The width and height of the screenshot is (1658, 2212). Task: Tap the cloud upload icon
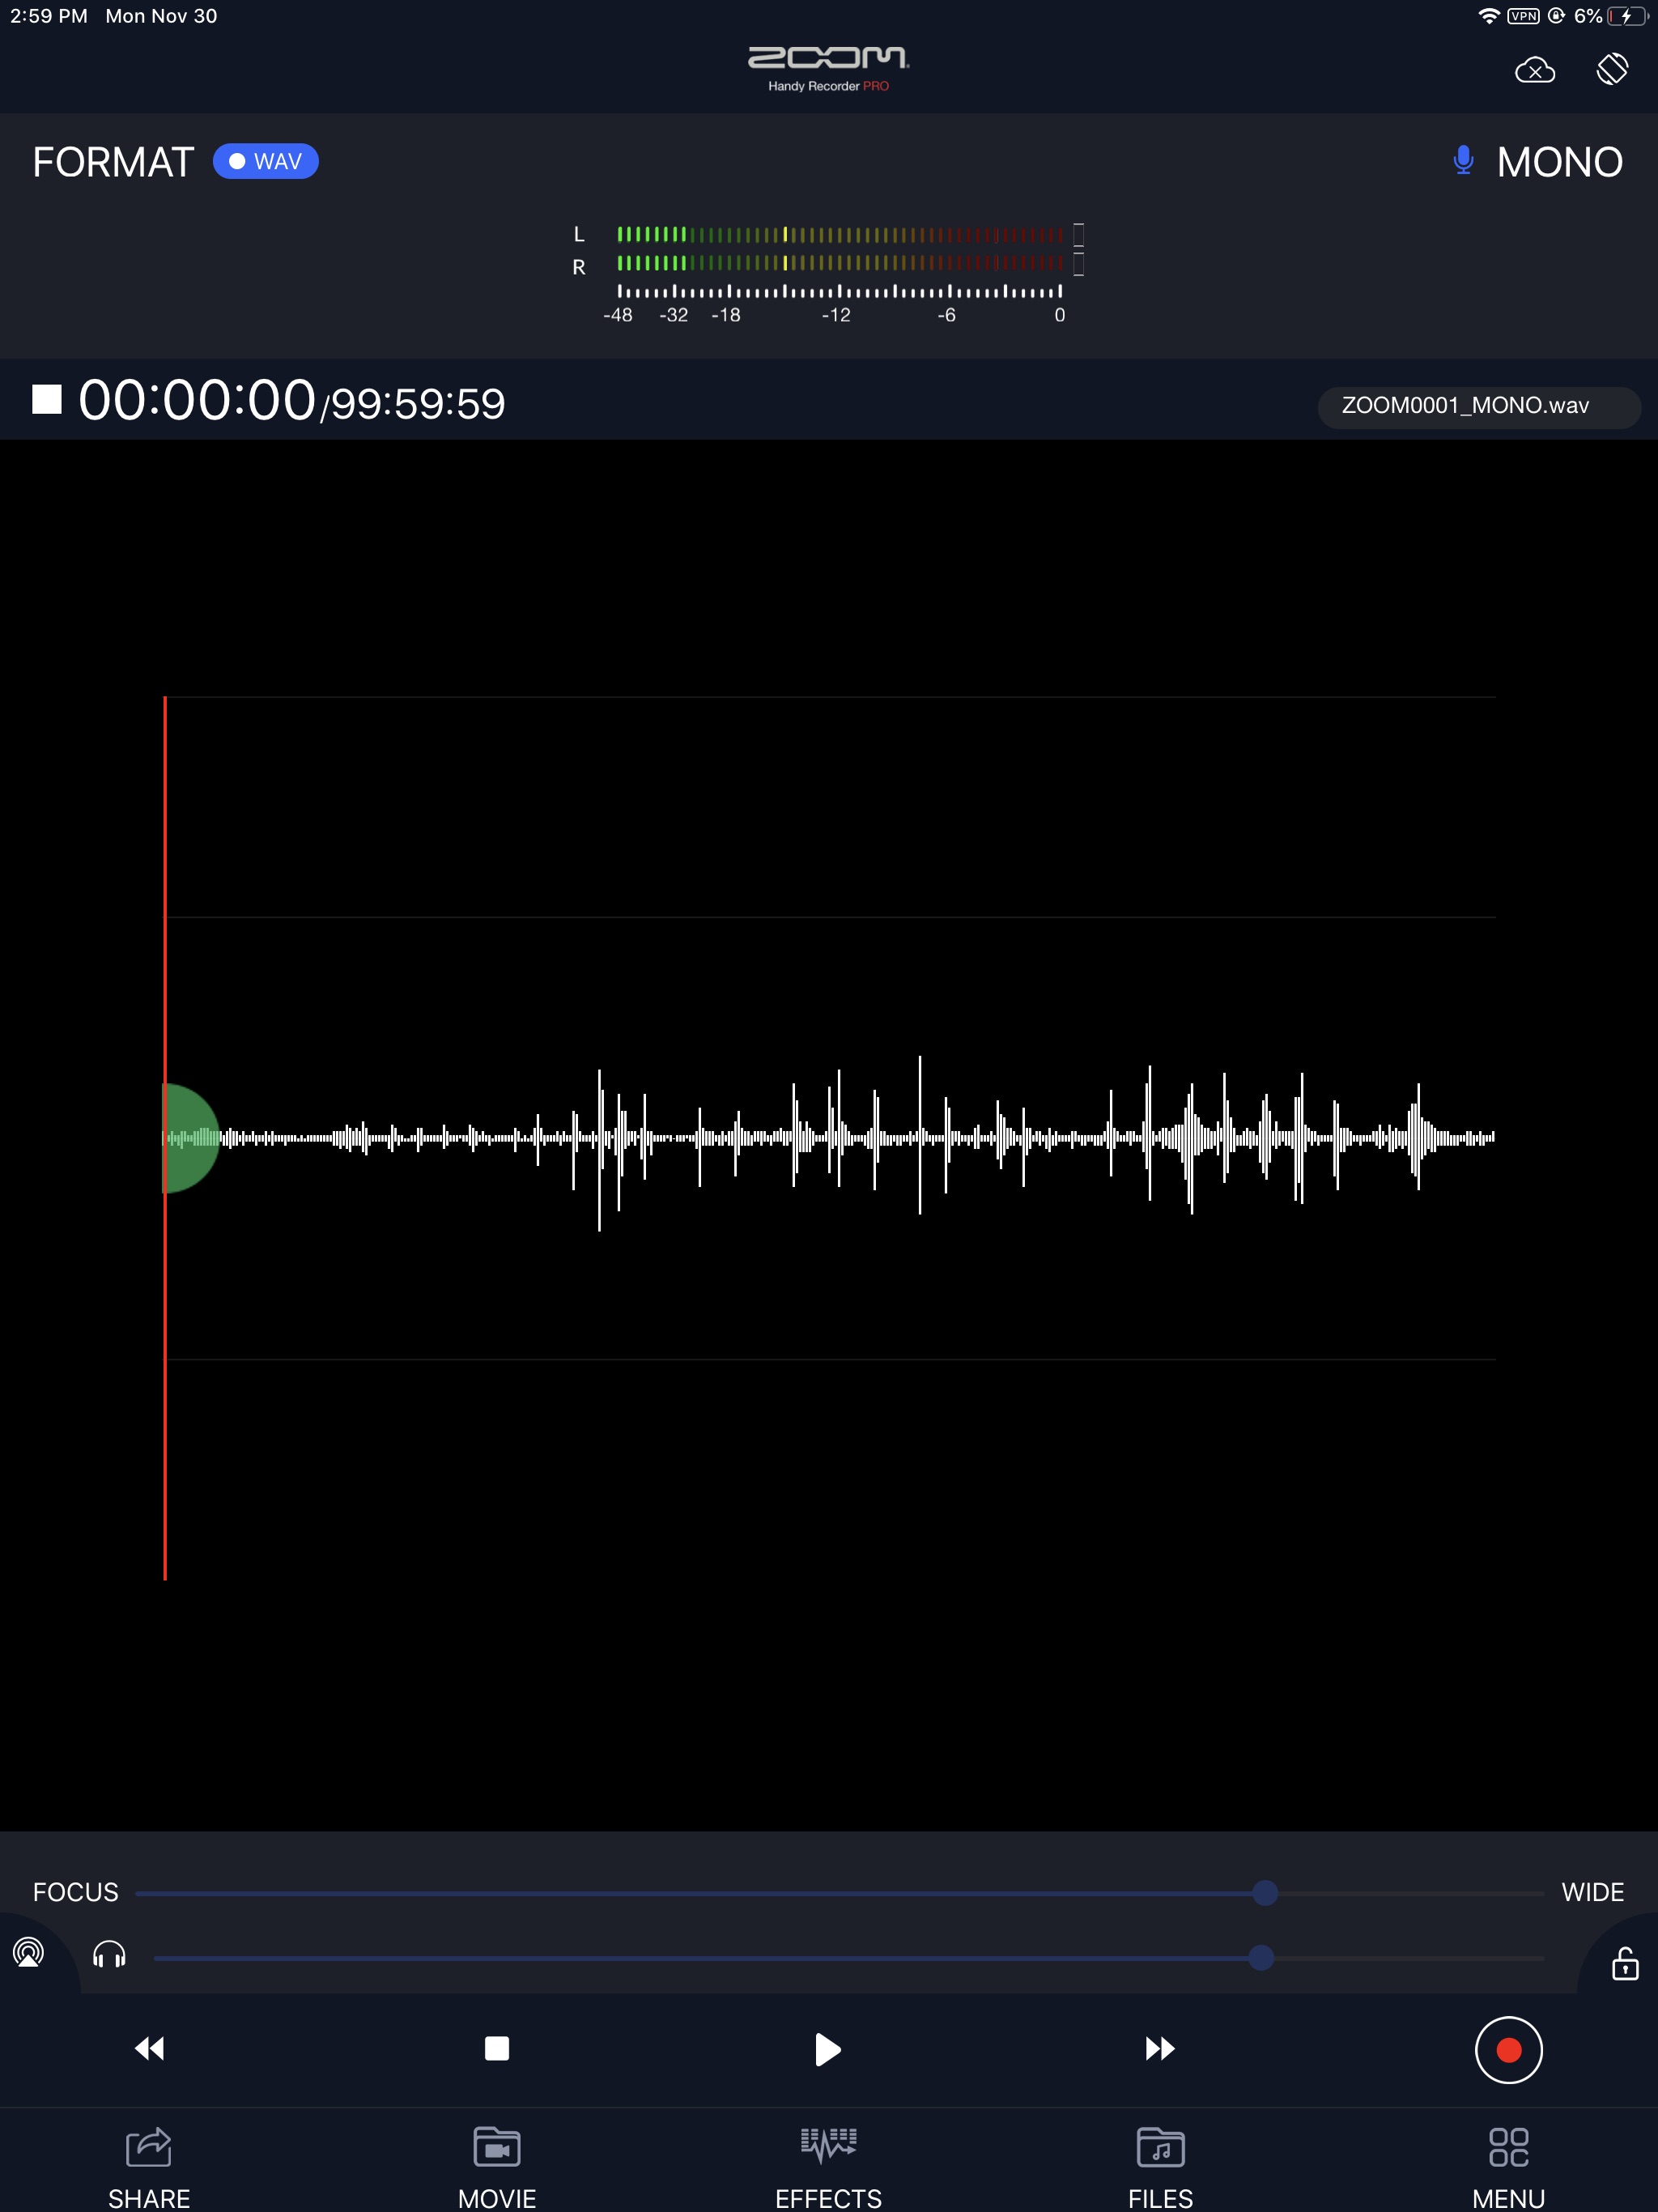1534,70
